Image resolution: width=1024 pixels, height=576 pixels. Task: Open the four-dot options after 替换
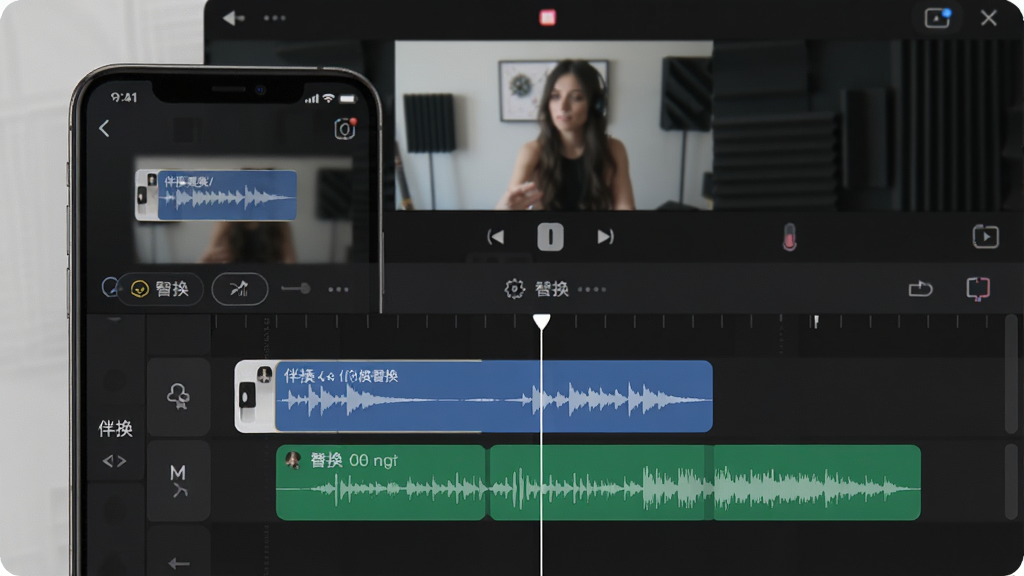[592, 289]
